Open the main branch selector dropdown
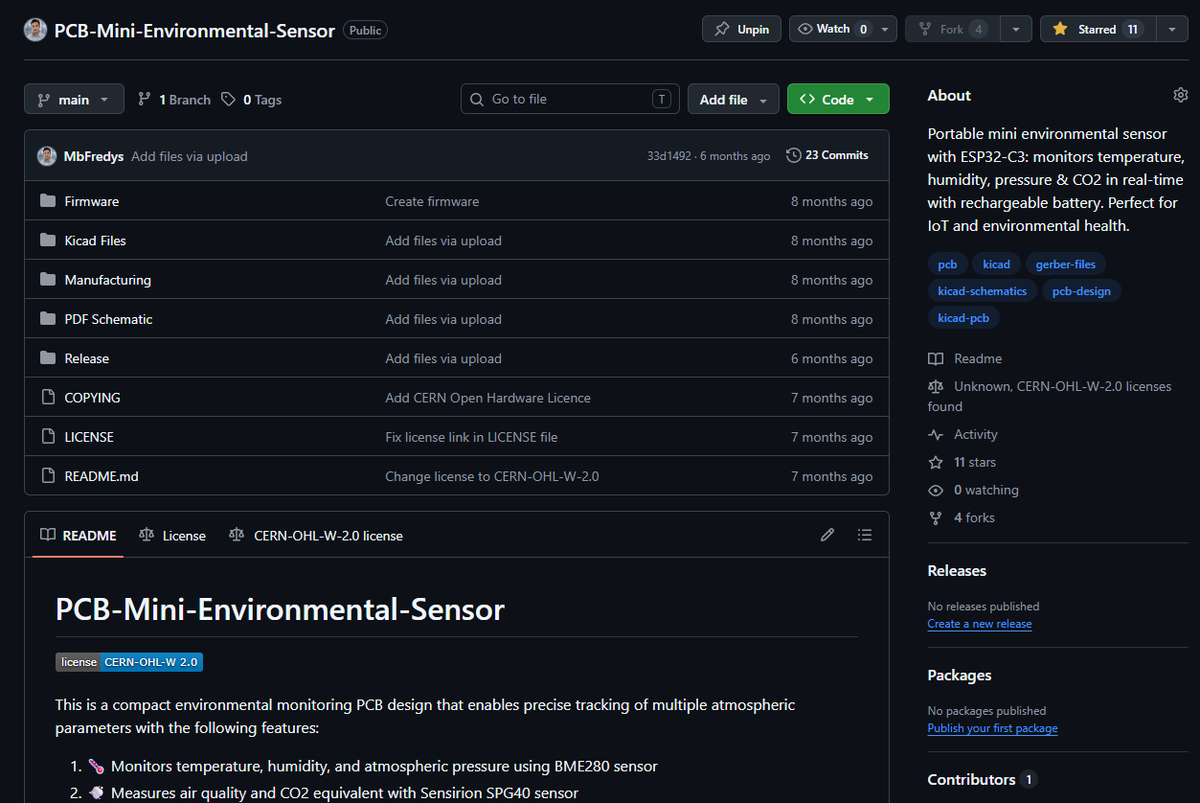The image size is (1200, 803). click(x=74, y=99)
